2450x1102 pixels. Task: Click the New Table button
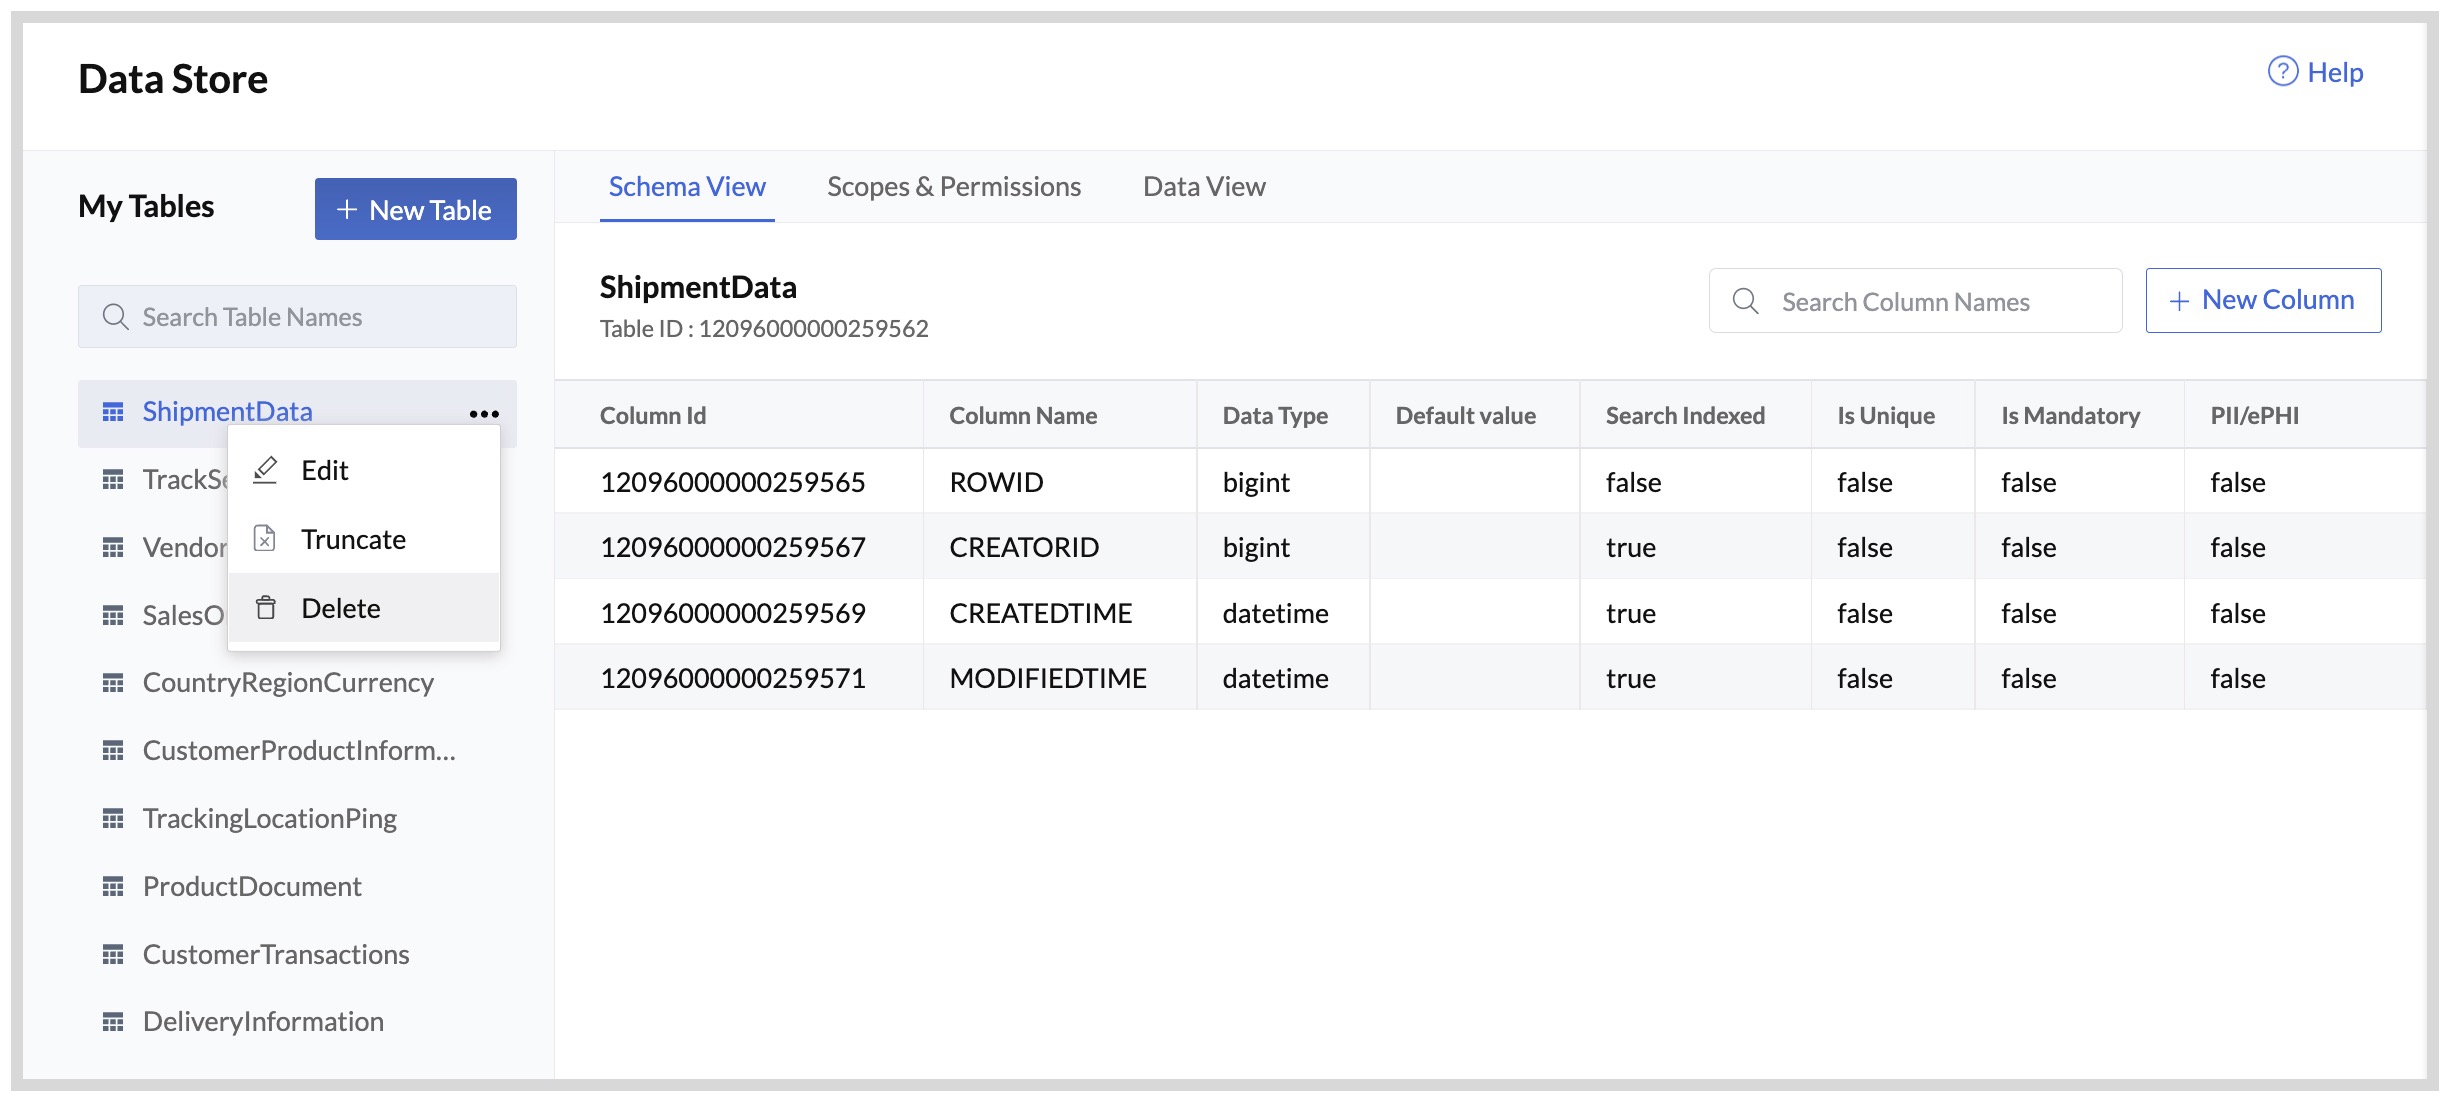[416, 209]
